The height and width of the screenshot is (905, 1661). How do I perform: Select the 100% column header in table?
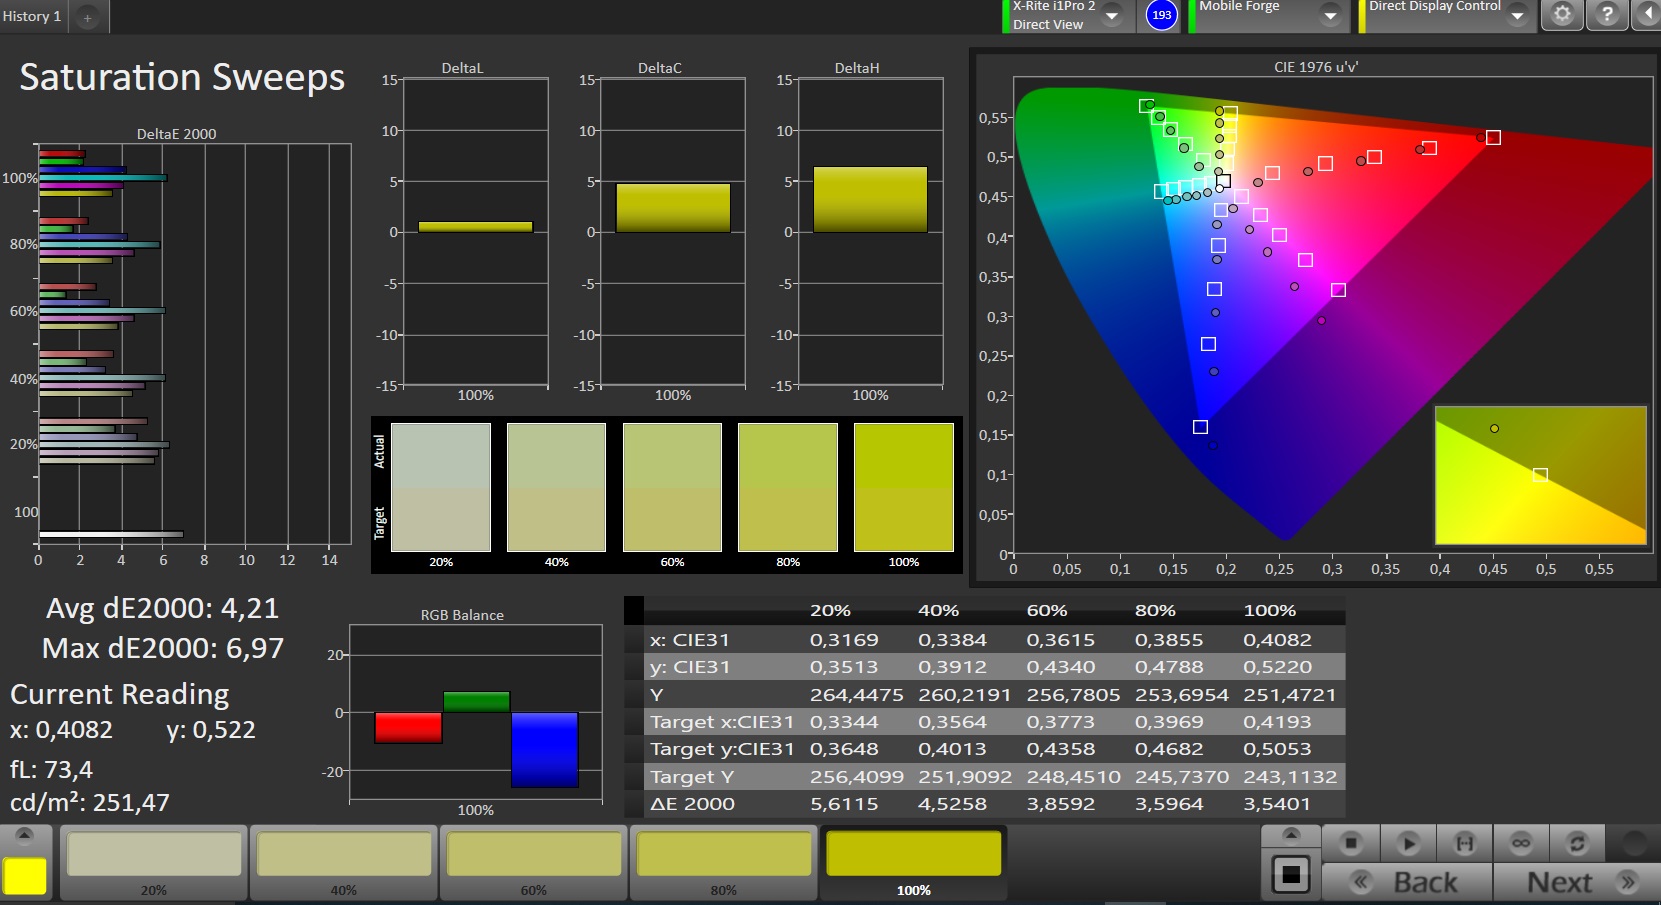[1269, 610]
